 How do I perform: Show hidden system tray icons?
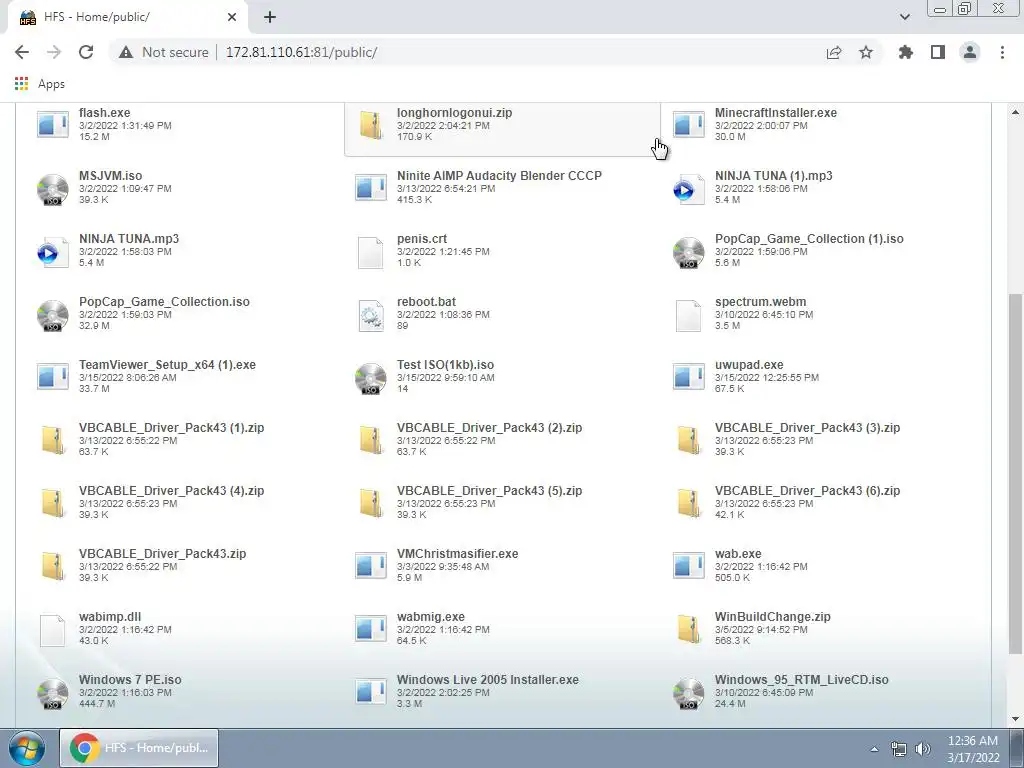tap(874, 749)
